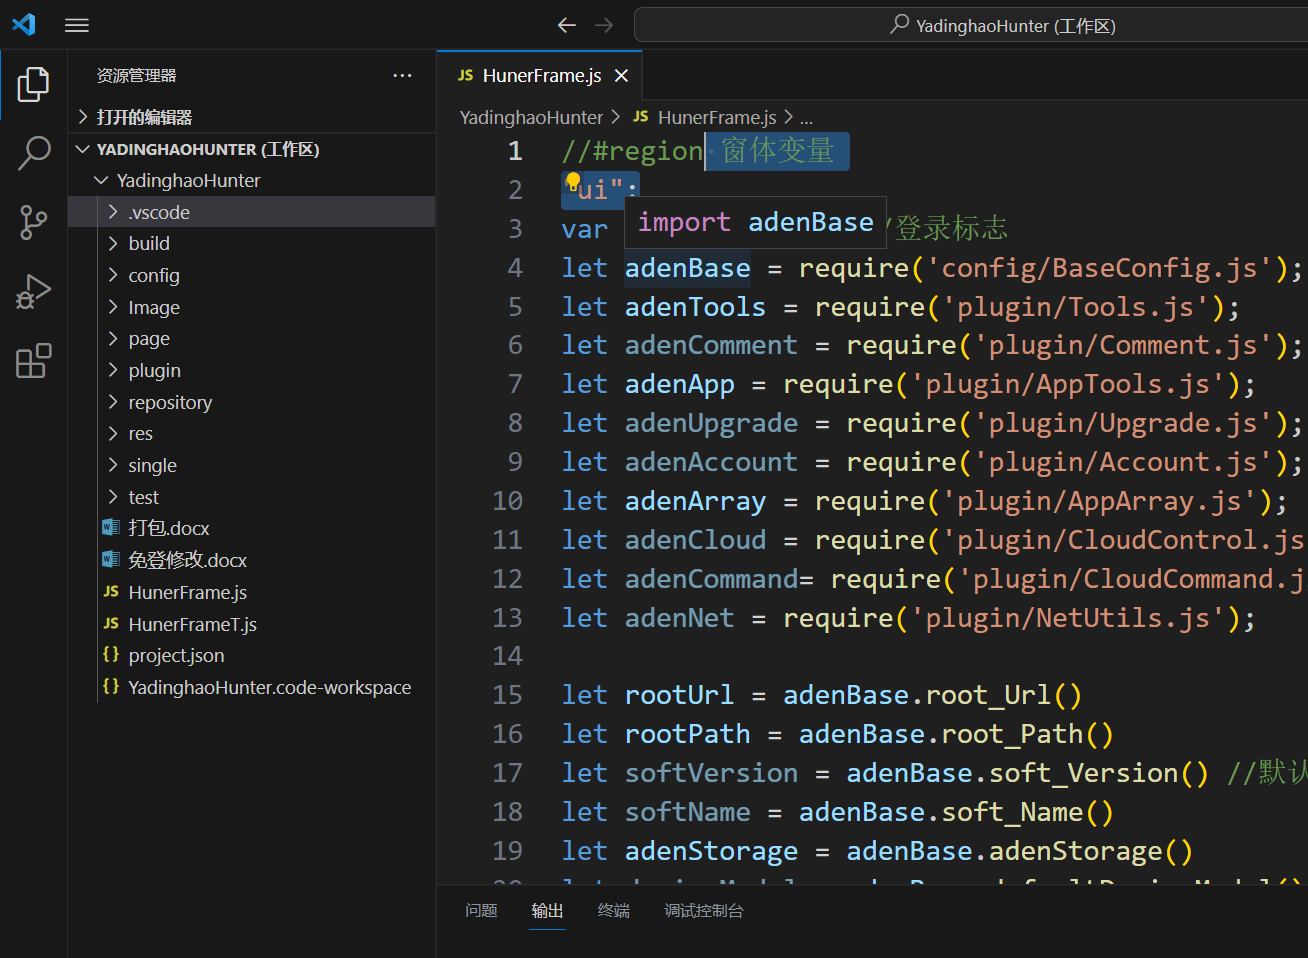The height and width of the screenshot is (958, 1308).
Task: Click adenTools variable on line 5
Action: pos(695,307)
